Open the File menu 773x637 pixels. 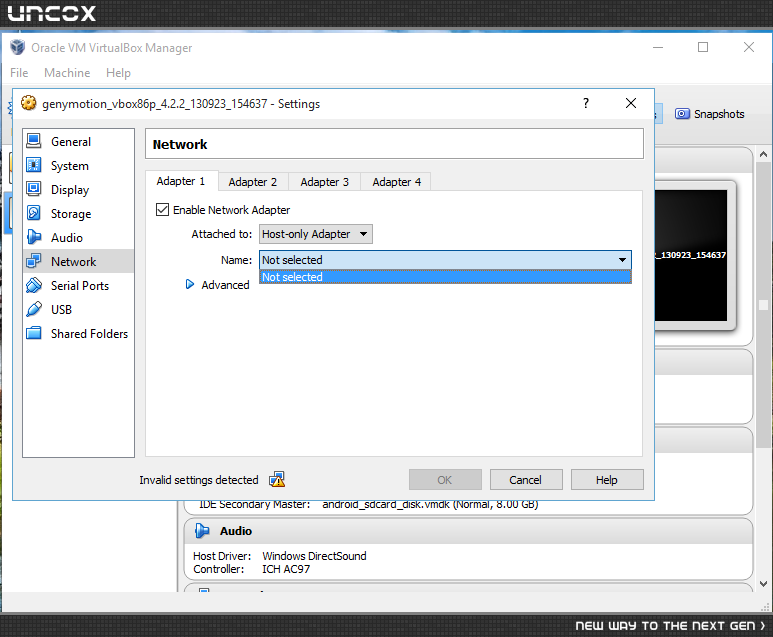coord(19,72)
